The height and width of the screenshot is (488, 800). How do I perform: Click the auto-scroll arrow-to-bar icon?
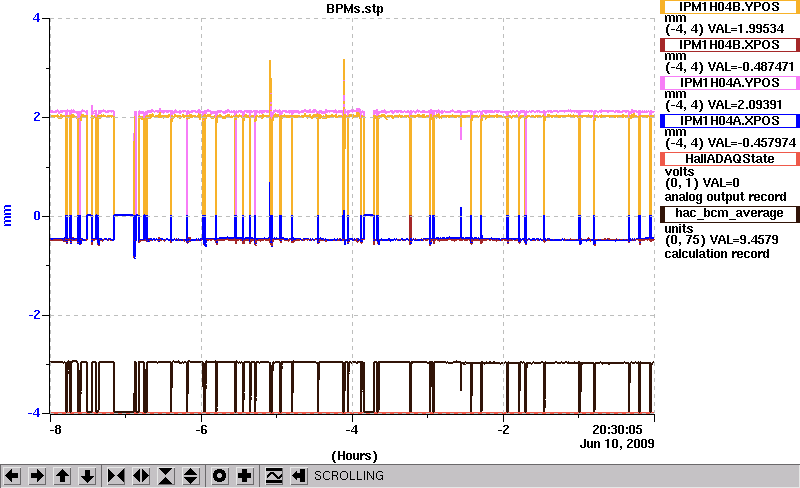coord(299,476)
